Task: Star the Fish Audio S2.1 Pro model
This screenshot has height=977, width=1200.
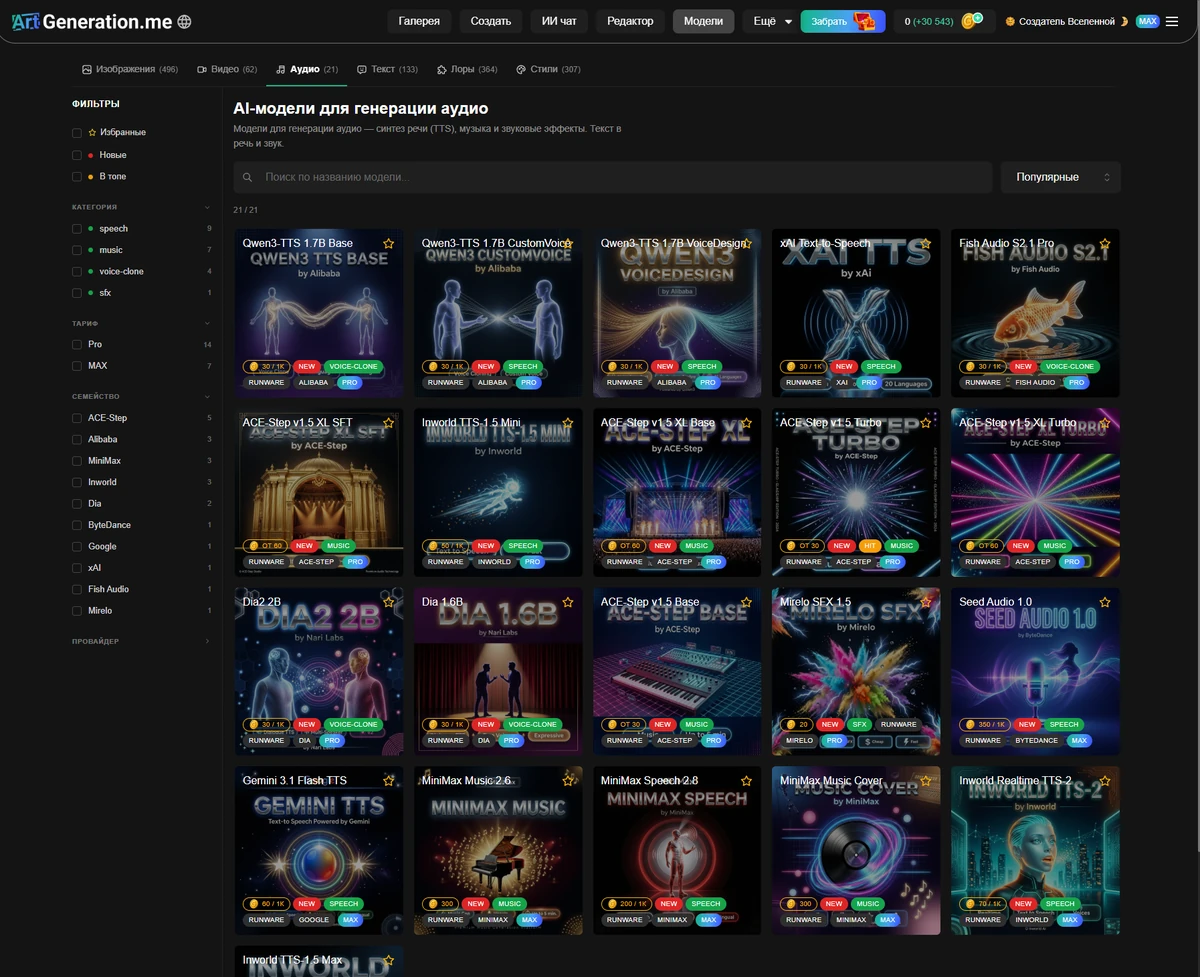Action: point(1105,243)
